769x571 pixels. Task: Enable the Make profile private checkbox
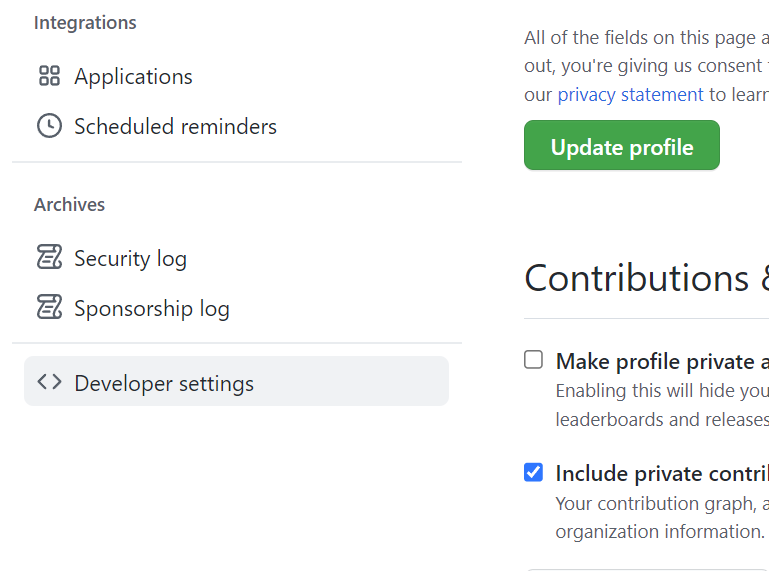point(534,360)
